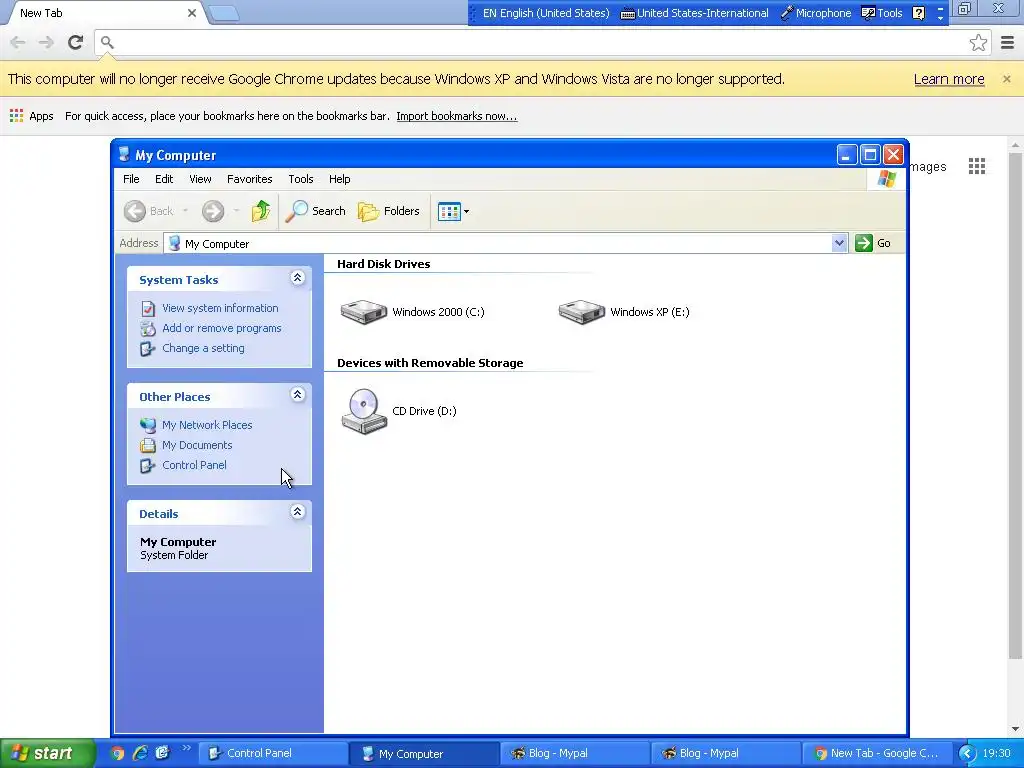Click the Windows flag logo in Explorer
The width and height of the screenshot is (1024, 768).
pyautogui.click(x=886, y=178)
